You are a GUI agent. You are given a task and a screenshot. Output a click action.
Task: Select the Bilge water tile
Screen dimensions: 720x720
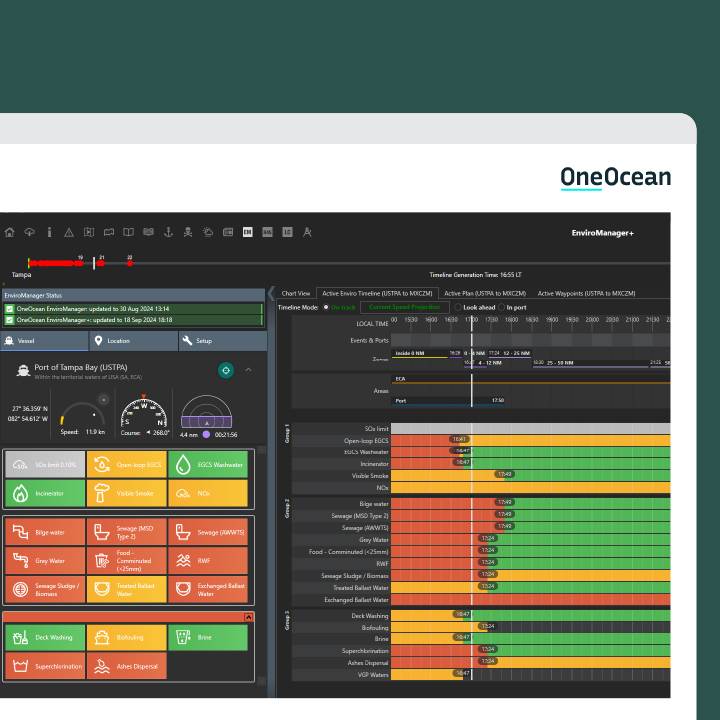click(44, 533)
